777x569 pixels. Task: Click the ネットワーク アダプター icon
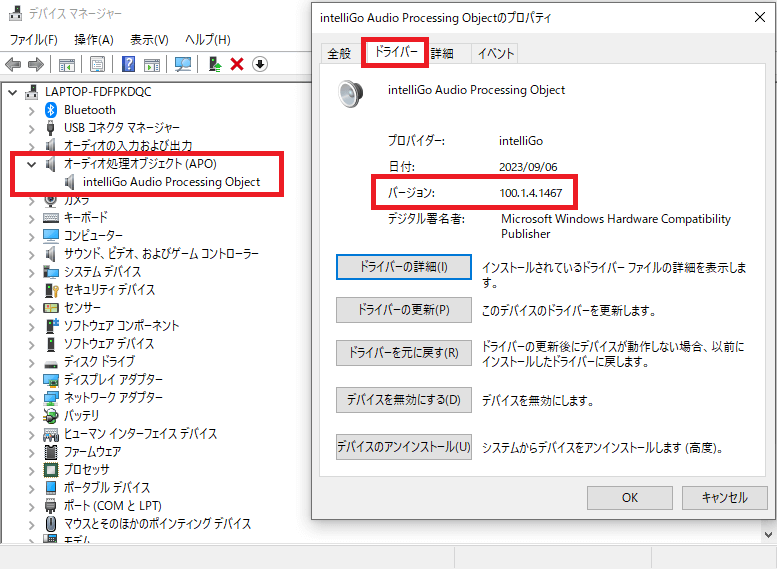[51, 398]
